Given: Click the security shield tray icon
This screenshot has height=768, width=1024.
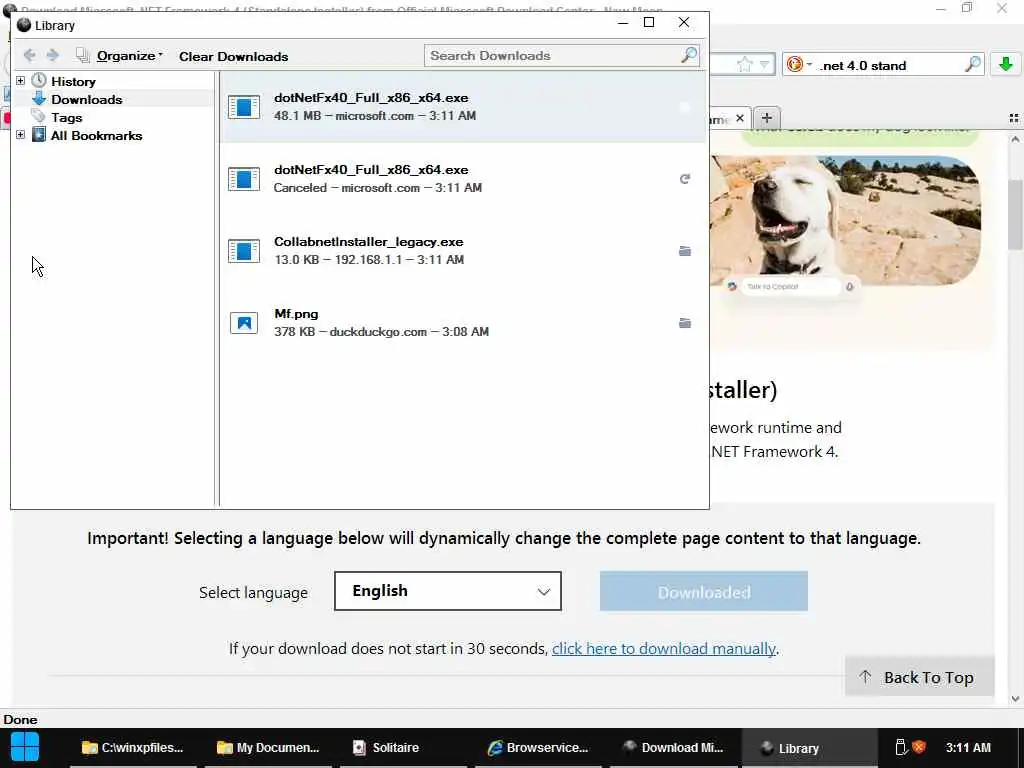Looking at the screenshot, I should (x=919, y=747).
